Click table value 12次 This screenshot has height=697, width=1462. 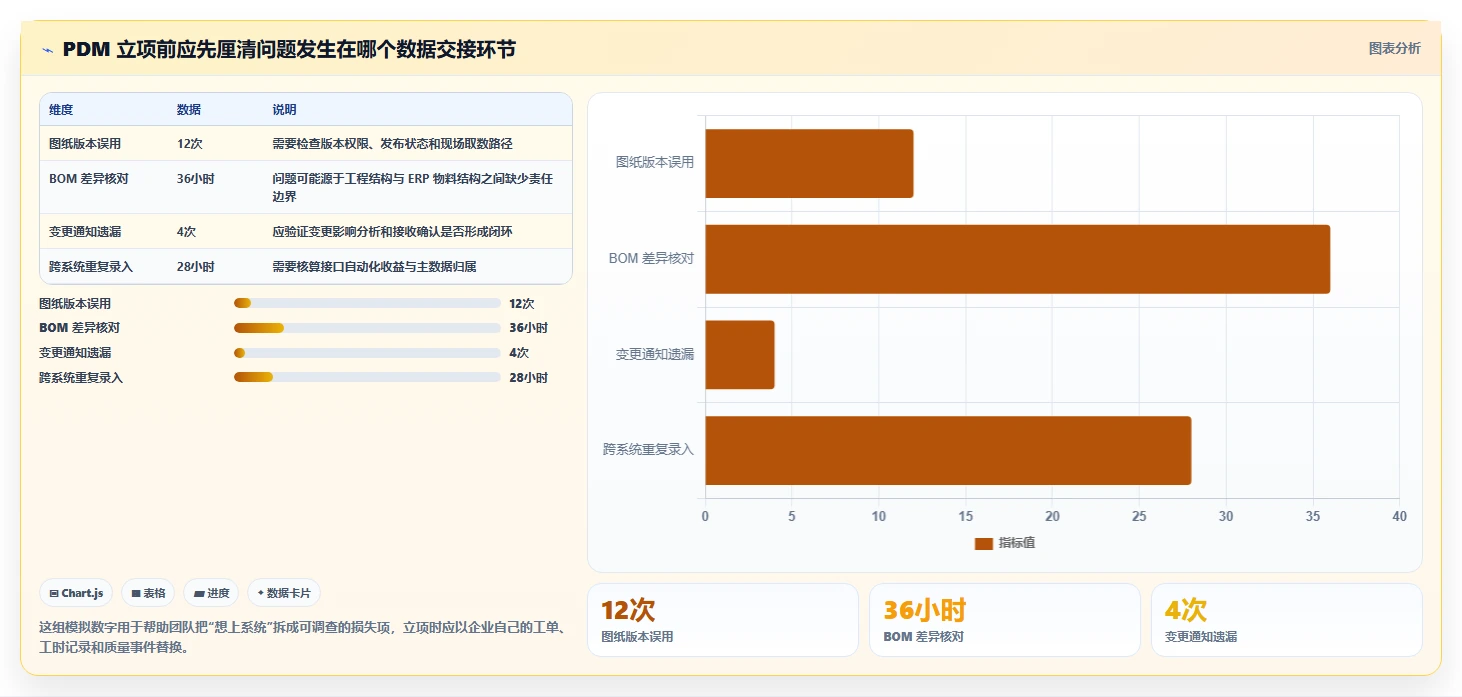coord(190,144)
